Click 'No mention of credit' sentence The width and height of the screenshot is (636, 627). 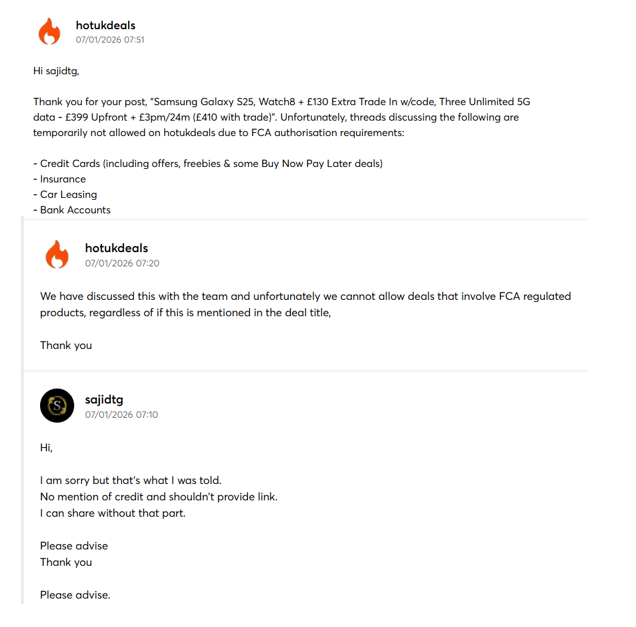pyautogui.click(x=159, y=497)
